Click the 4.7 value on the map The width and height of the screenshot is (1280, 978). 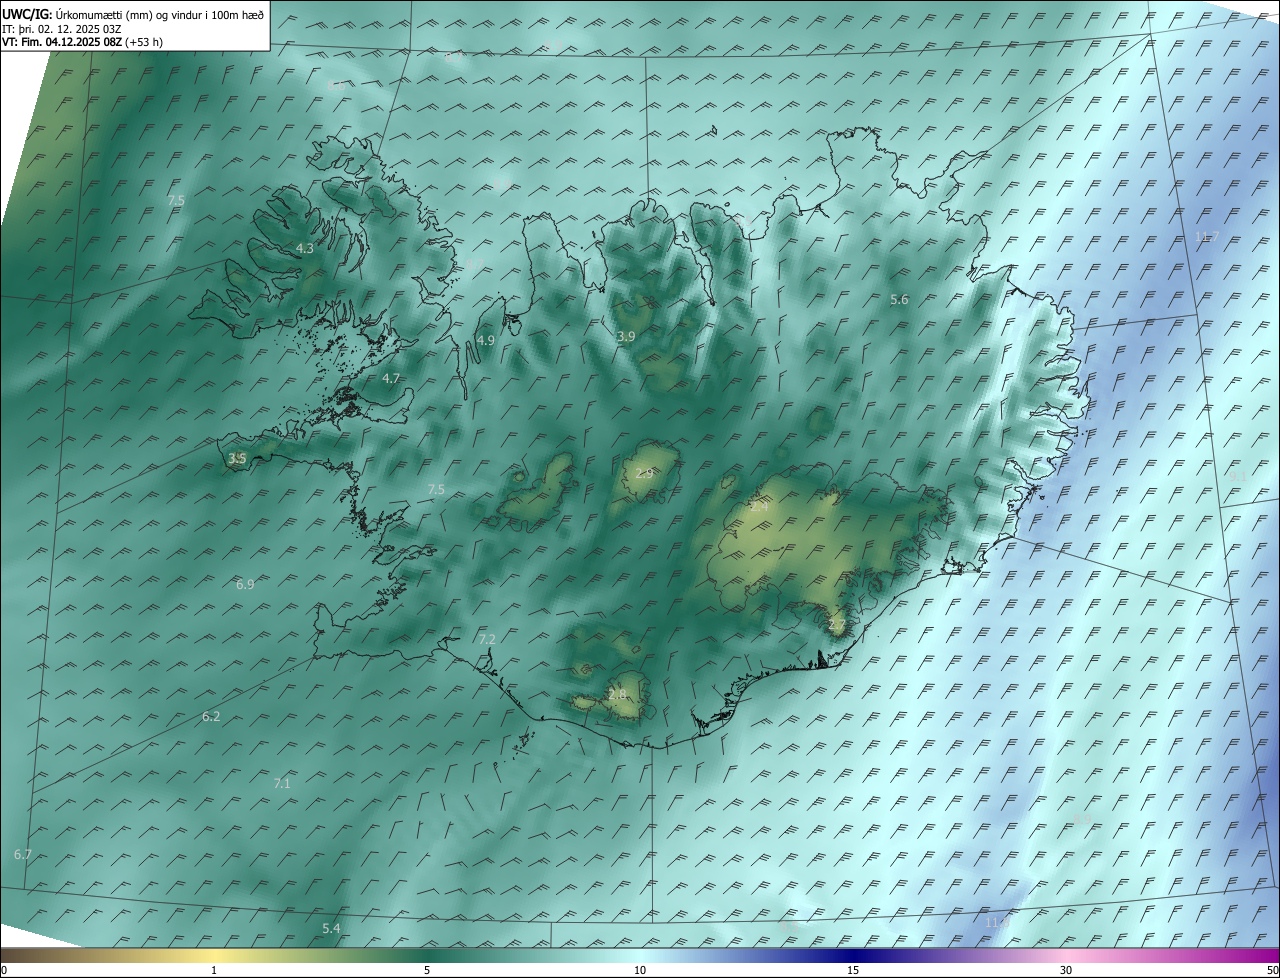[391, 378]
